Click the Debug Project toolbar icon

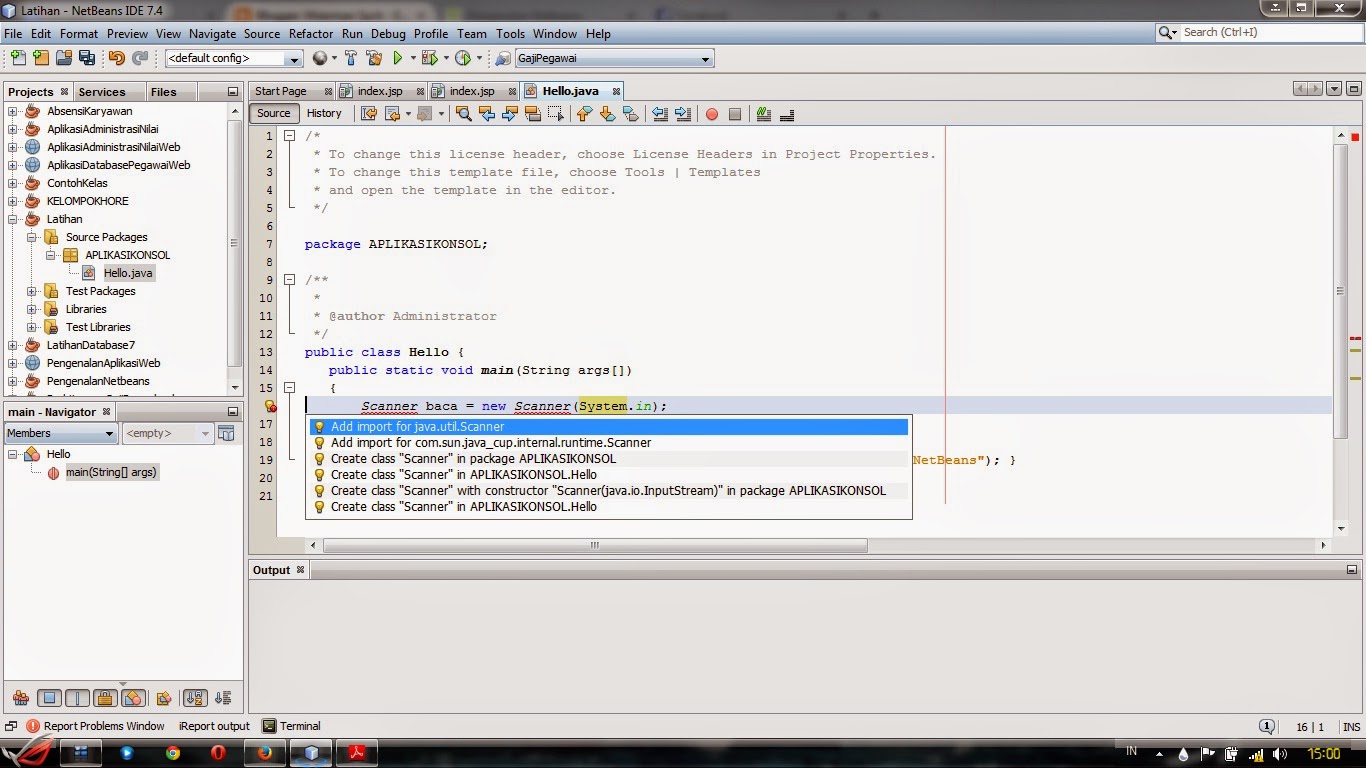tap(431, 58)
